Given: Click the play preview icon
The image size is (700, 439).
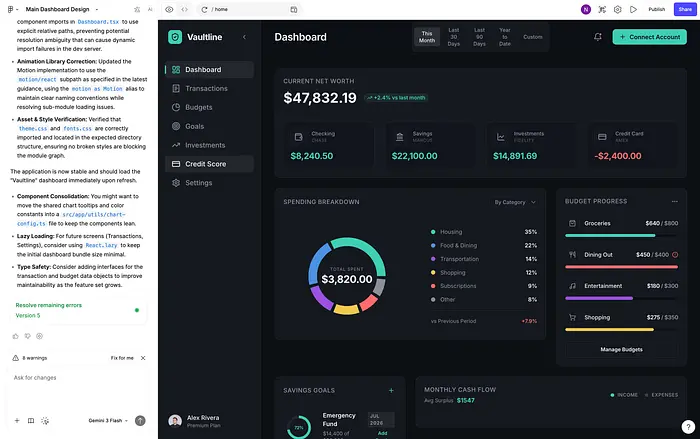Looking at the screenshot, I should (633, 9).
